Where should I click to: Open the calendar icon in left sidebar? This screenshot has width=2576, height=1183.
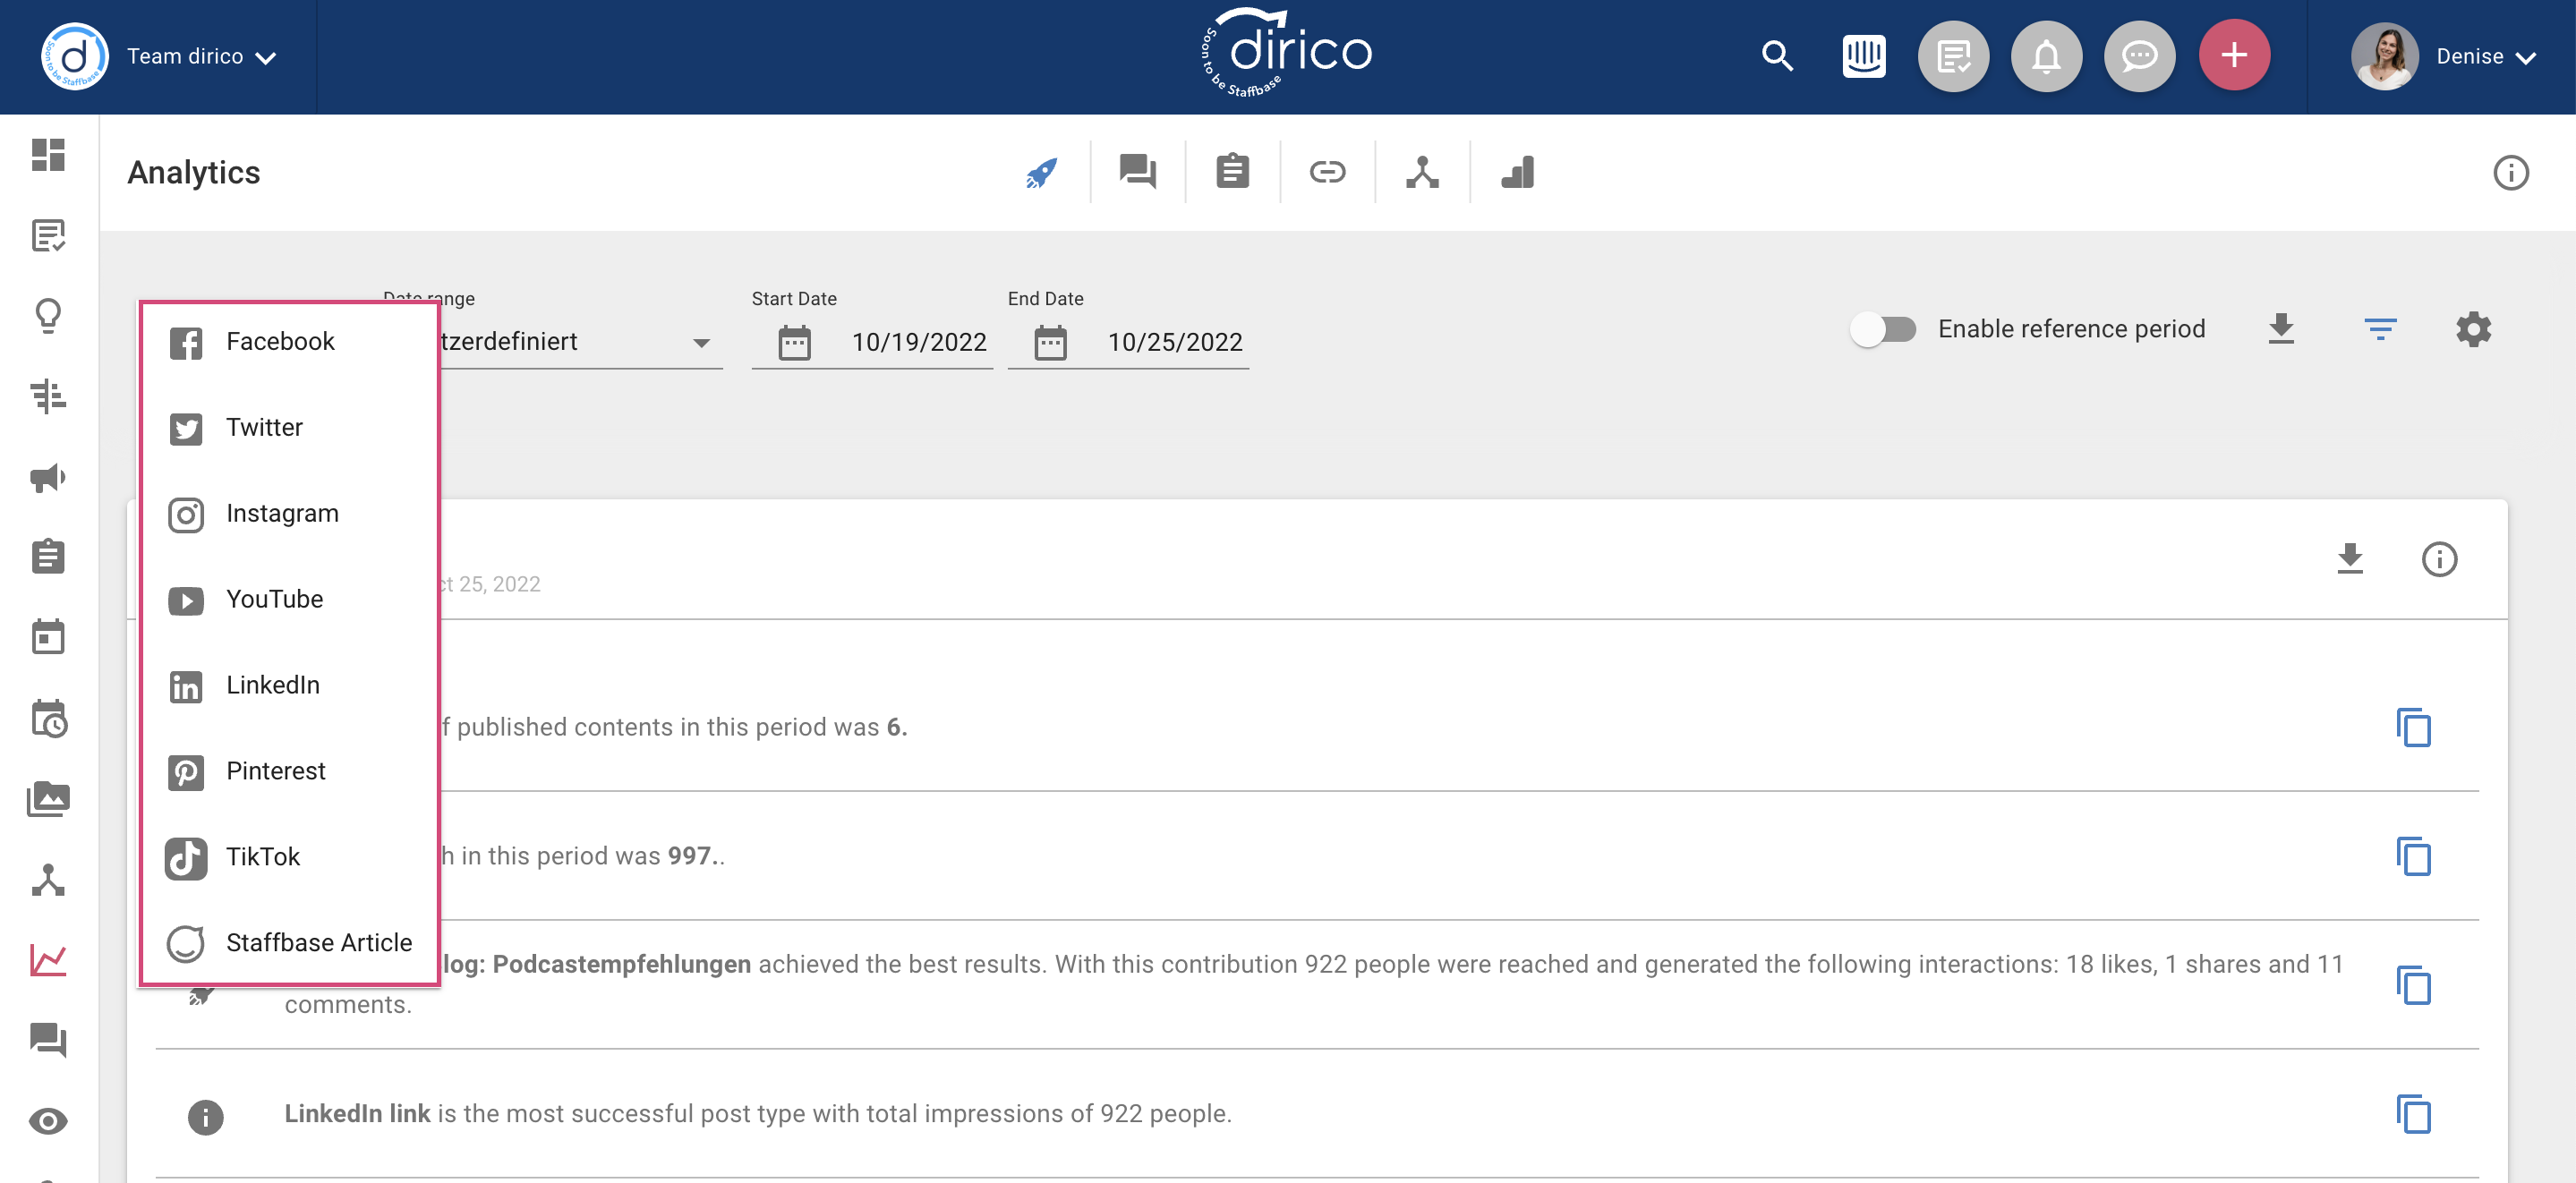(x=48, y=637)
